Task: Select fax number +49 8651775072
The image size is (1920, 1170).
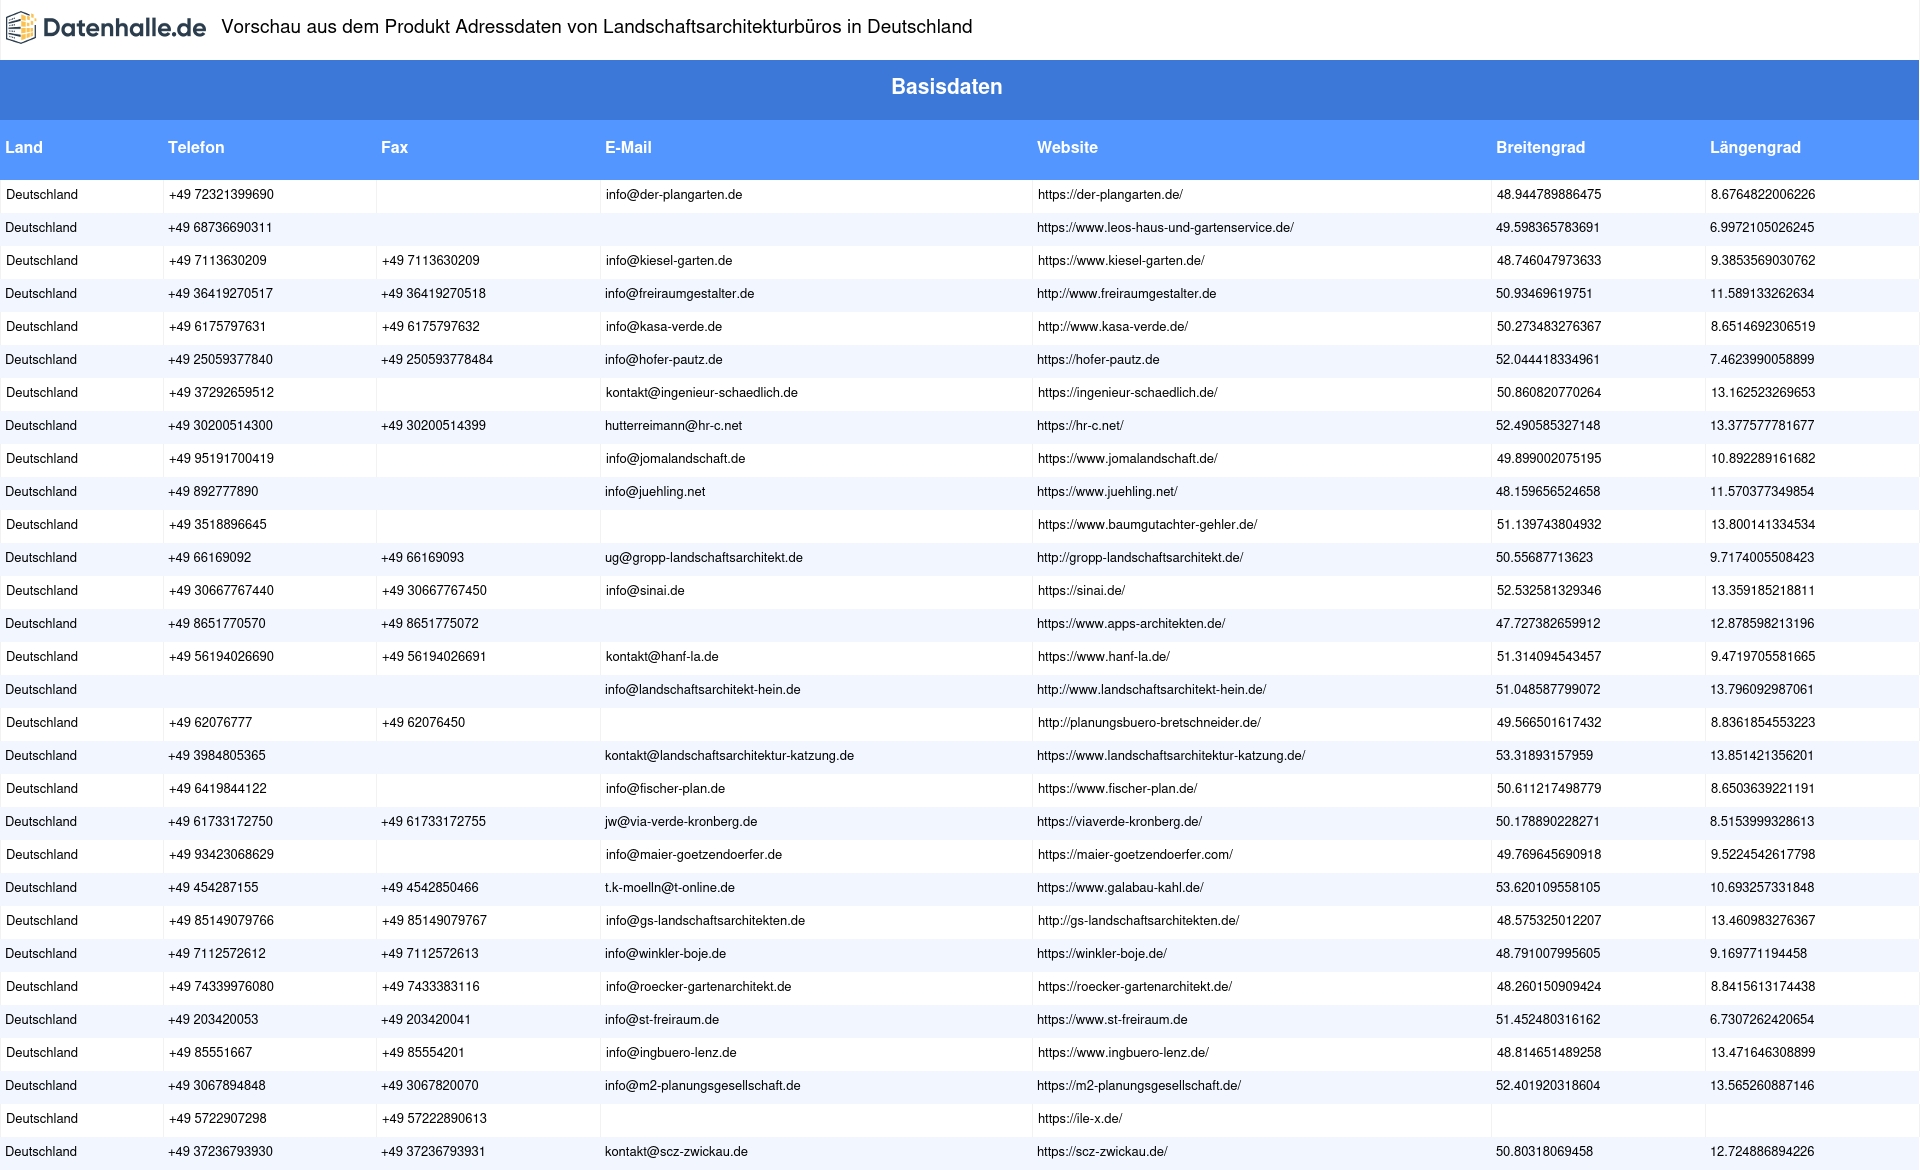Action: [x=430, y=624]
